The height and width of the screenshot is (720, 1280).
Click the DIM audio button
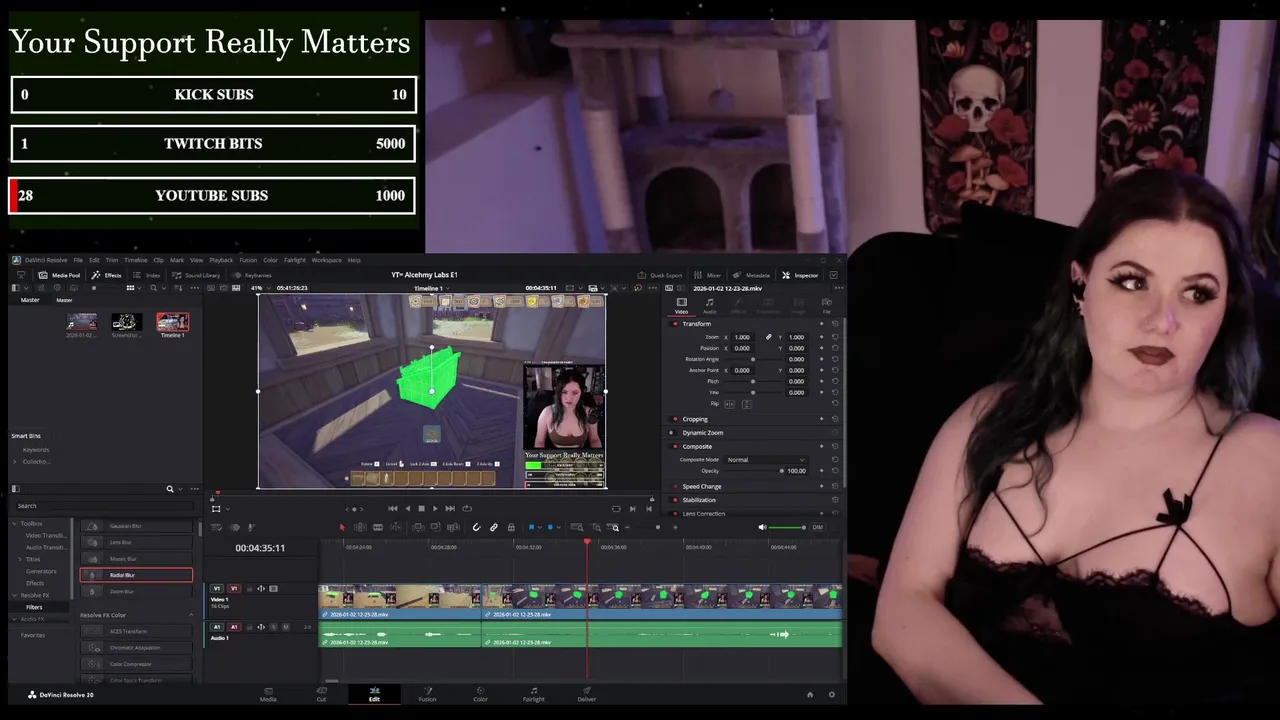818,527
